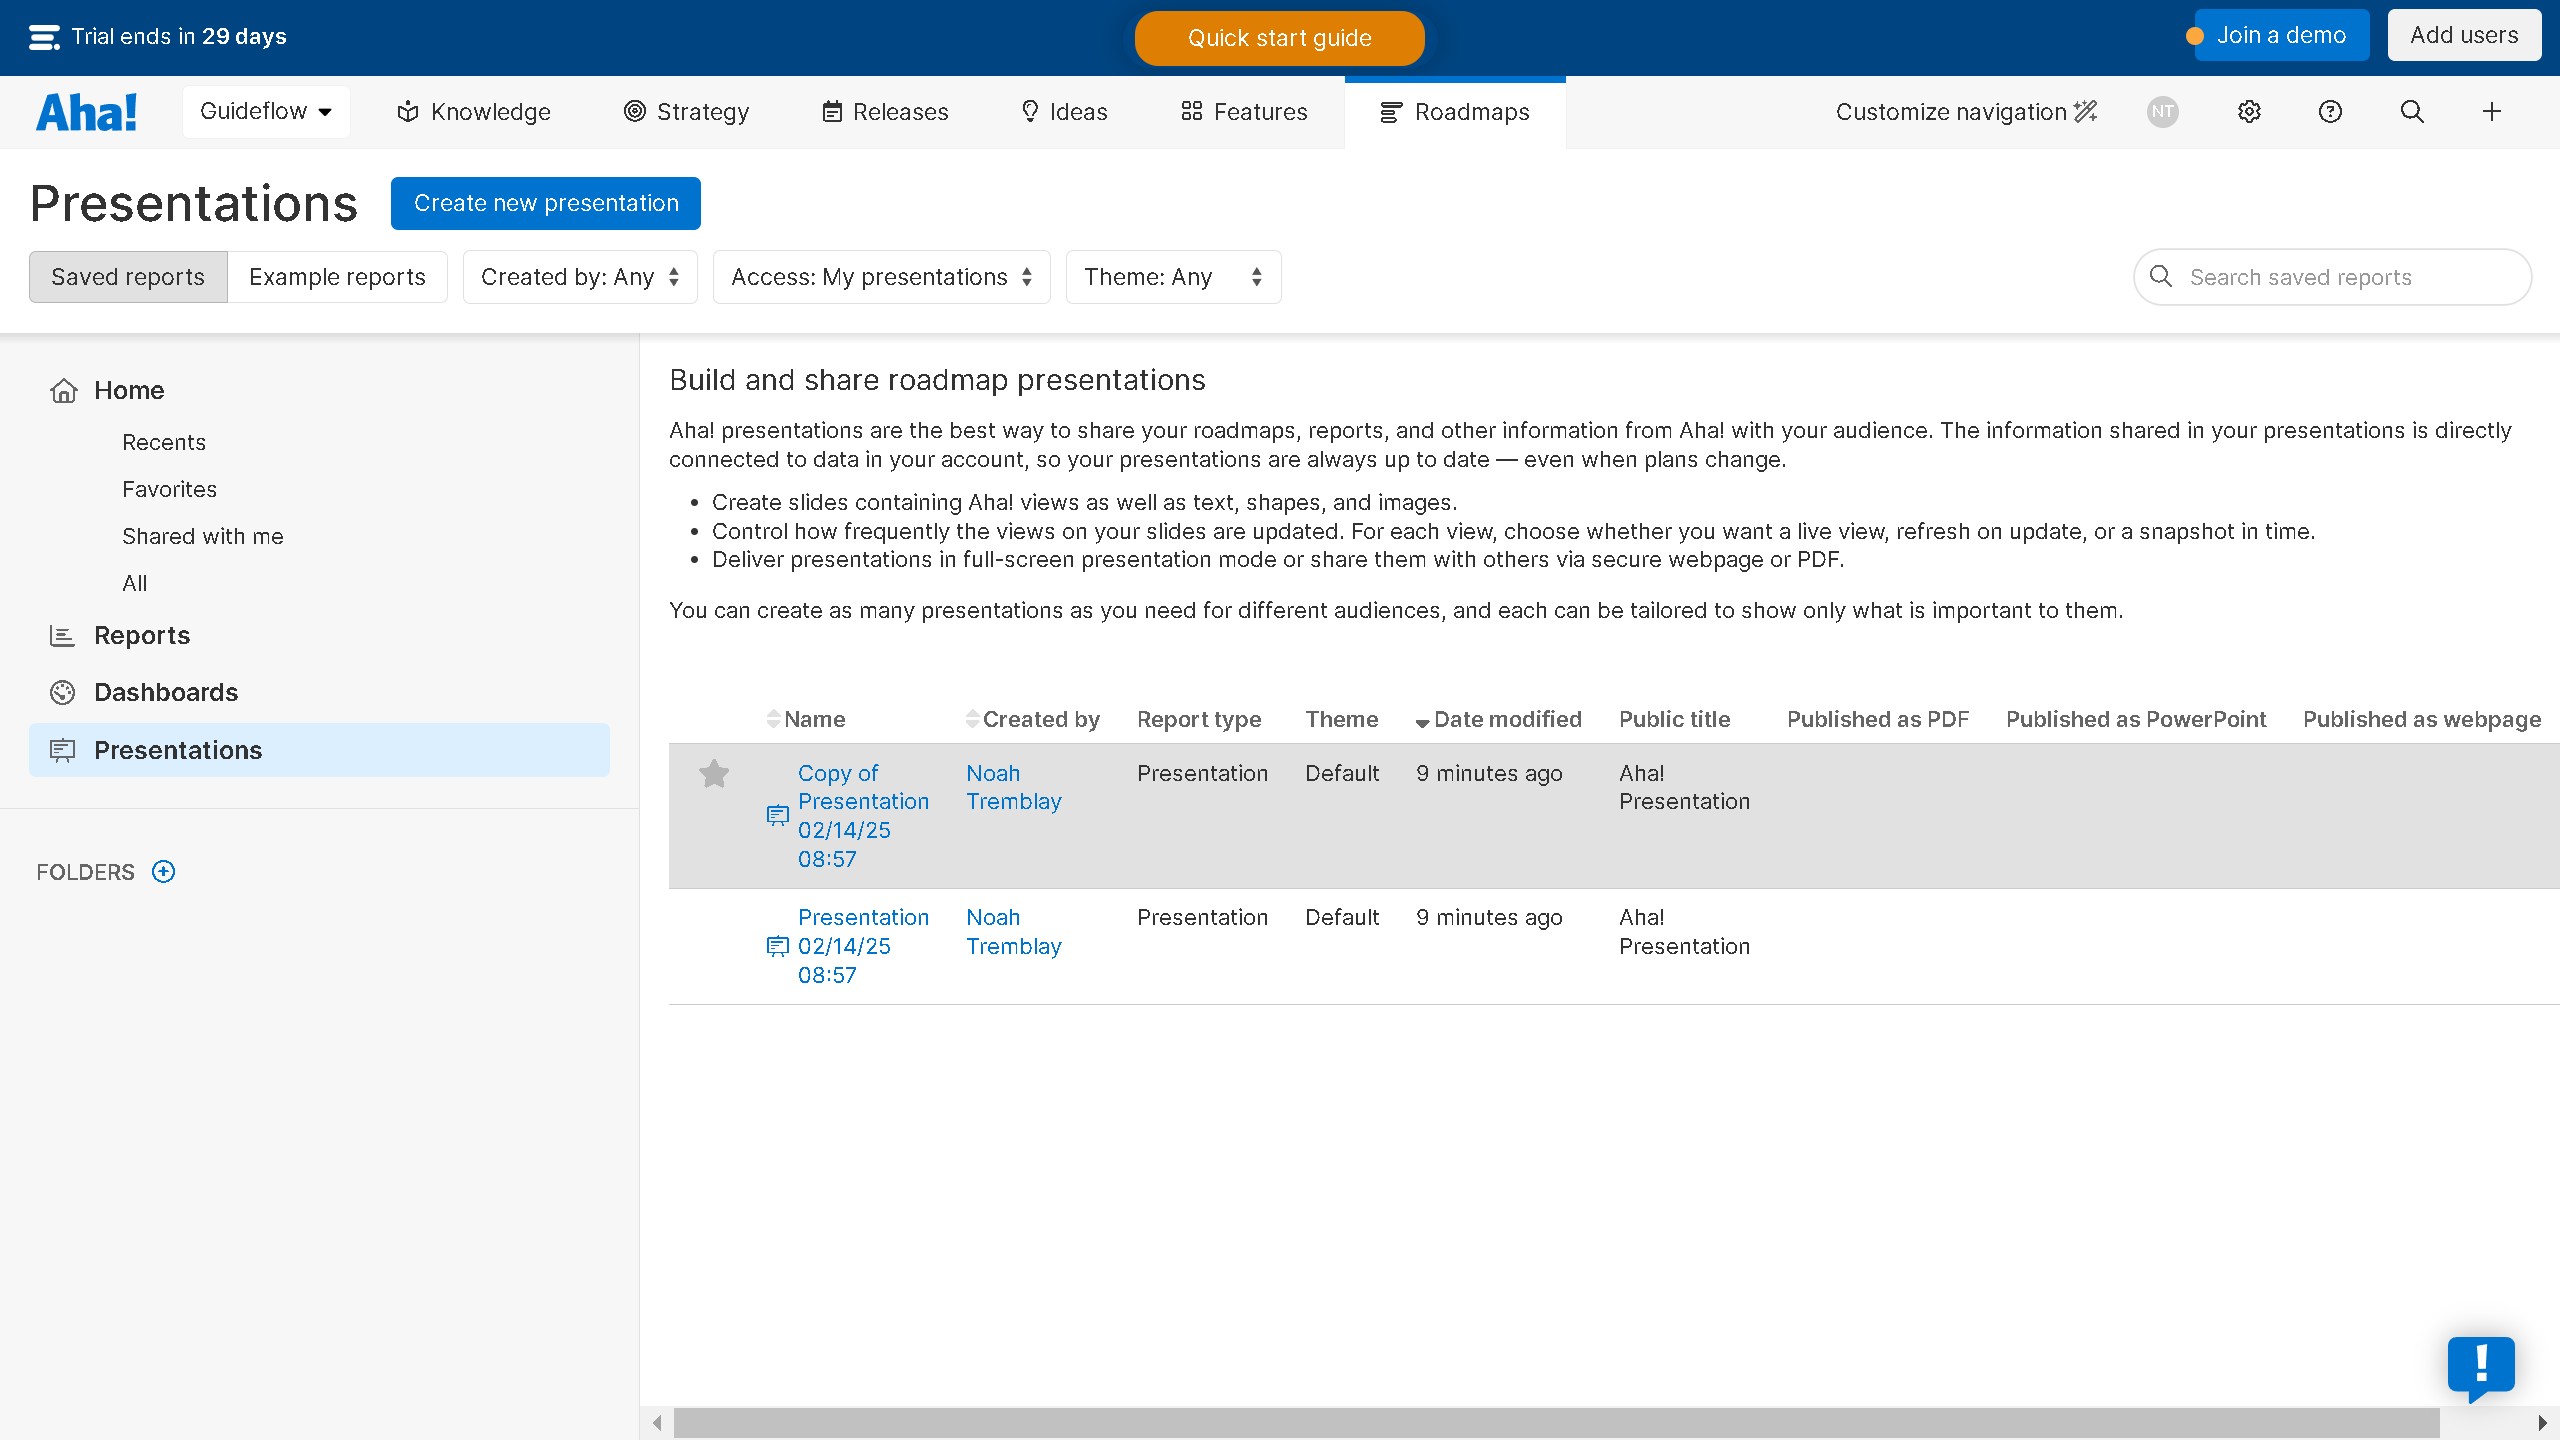Open the Features tab
The width and height of the screenshot is (2560, 1440).
click(1244, 112)
